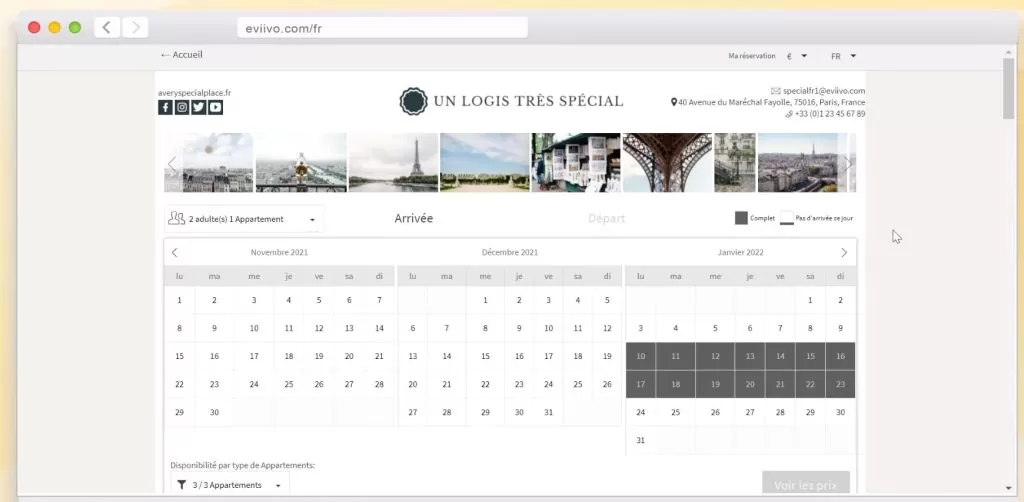
Task: Select December 31 in the calendar
Action: 549,413
